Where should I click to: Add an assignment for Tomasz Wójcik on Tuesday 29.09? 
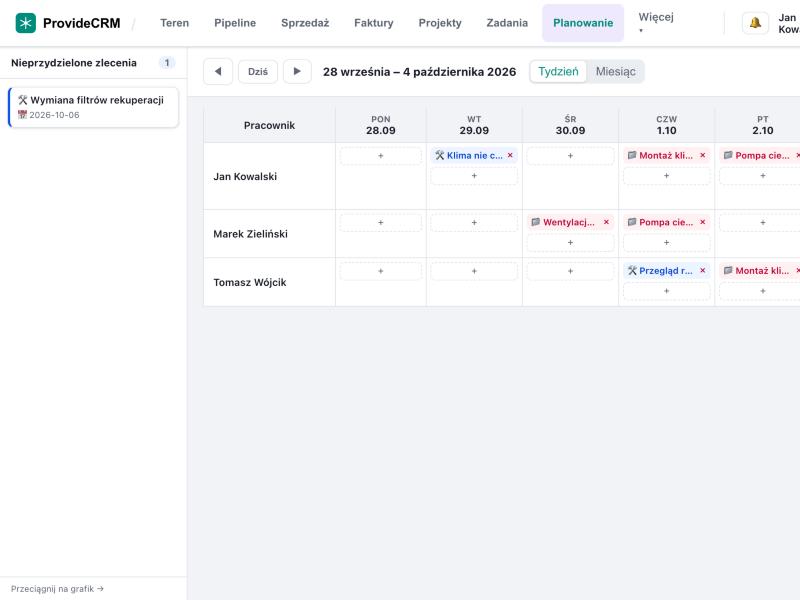[474, 271]
